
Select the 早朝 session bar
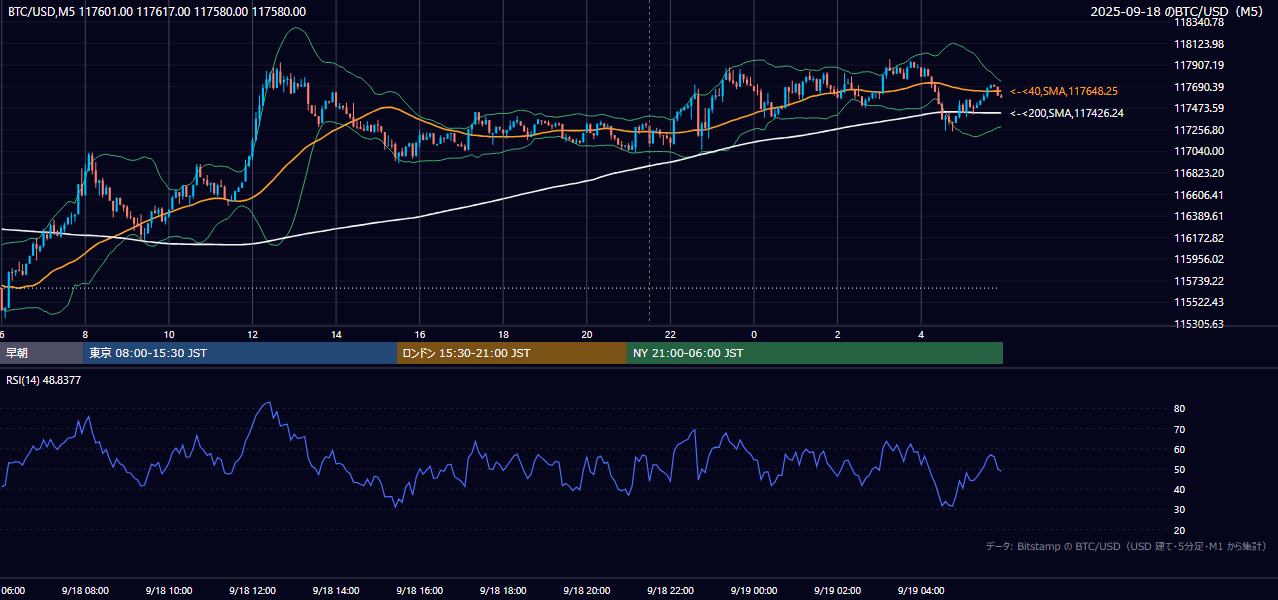[41, 353]
